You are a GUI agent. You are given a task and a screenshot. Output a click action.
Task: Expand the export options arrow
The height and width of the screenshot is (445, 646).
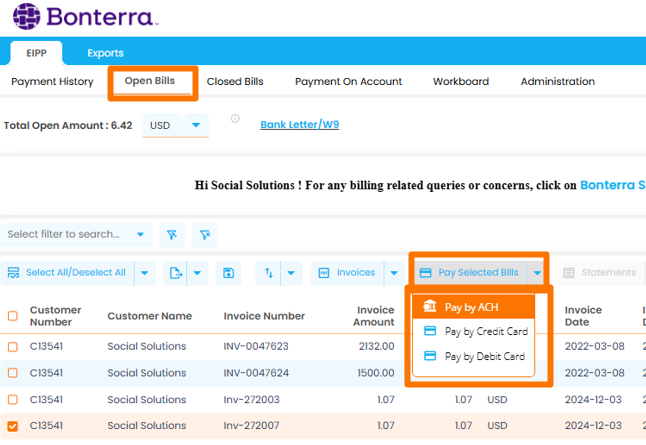point(197,273)
